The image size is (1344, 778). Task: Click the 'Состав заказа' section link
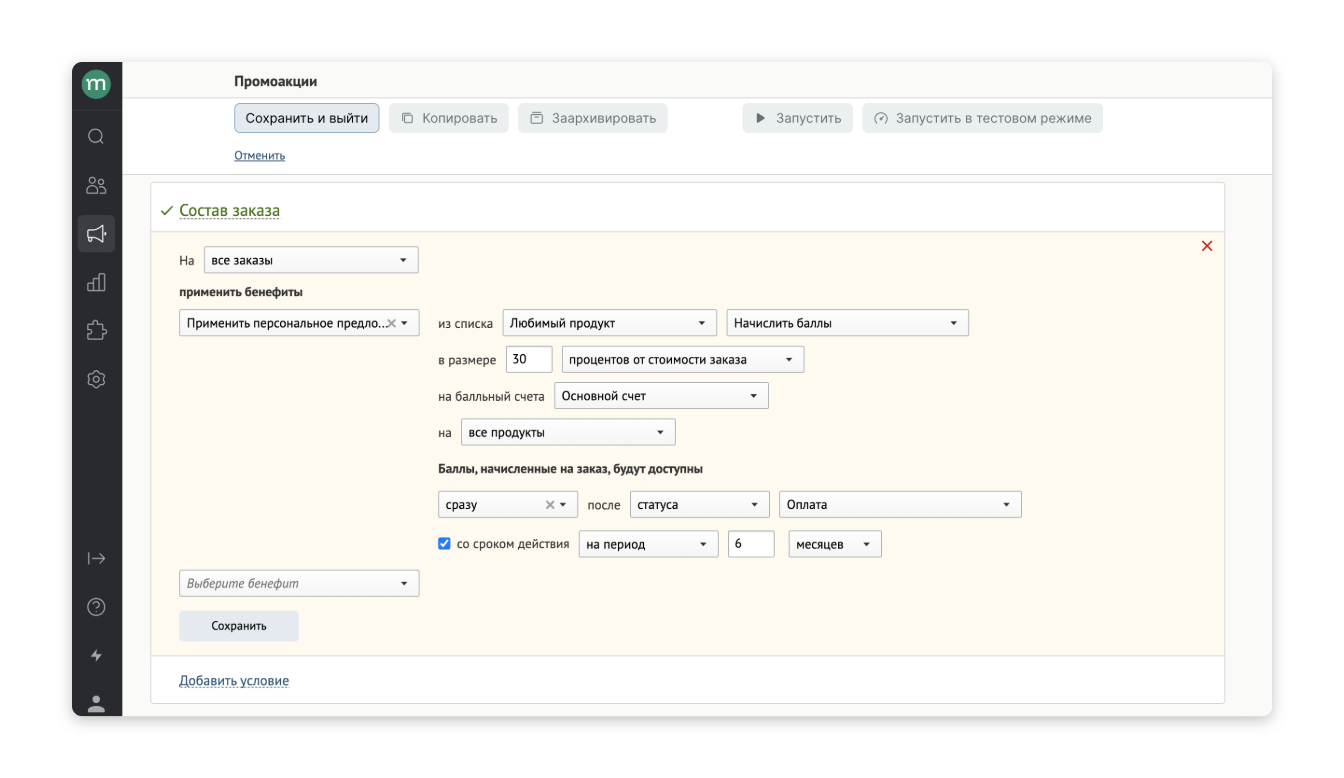(x=230, y=211)
